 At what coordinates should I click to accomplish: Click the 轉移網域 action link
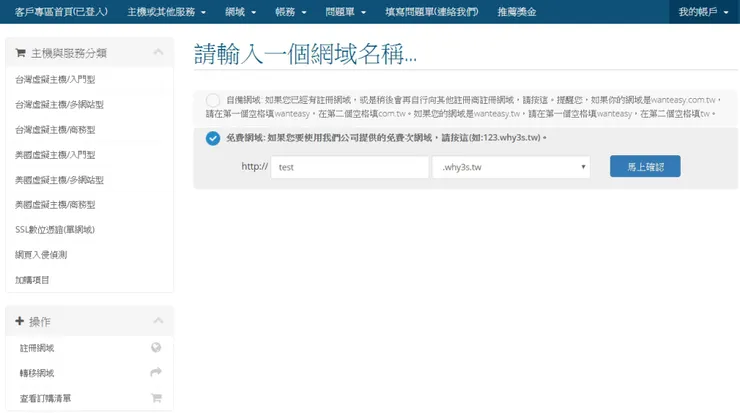pyautogui.click(x=37, y=373)
